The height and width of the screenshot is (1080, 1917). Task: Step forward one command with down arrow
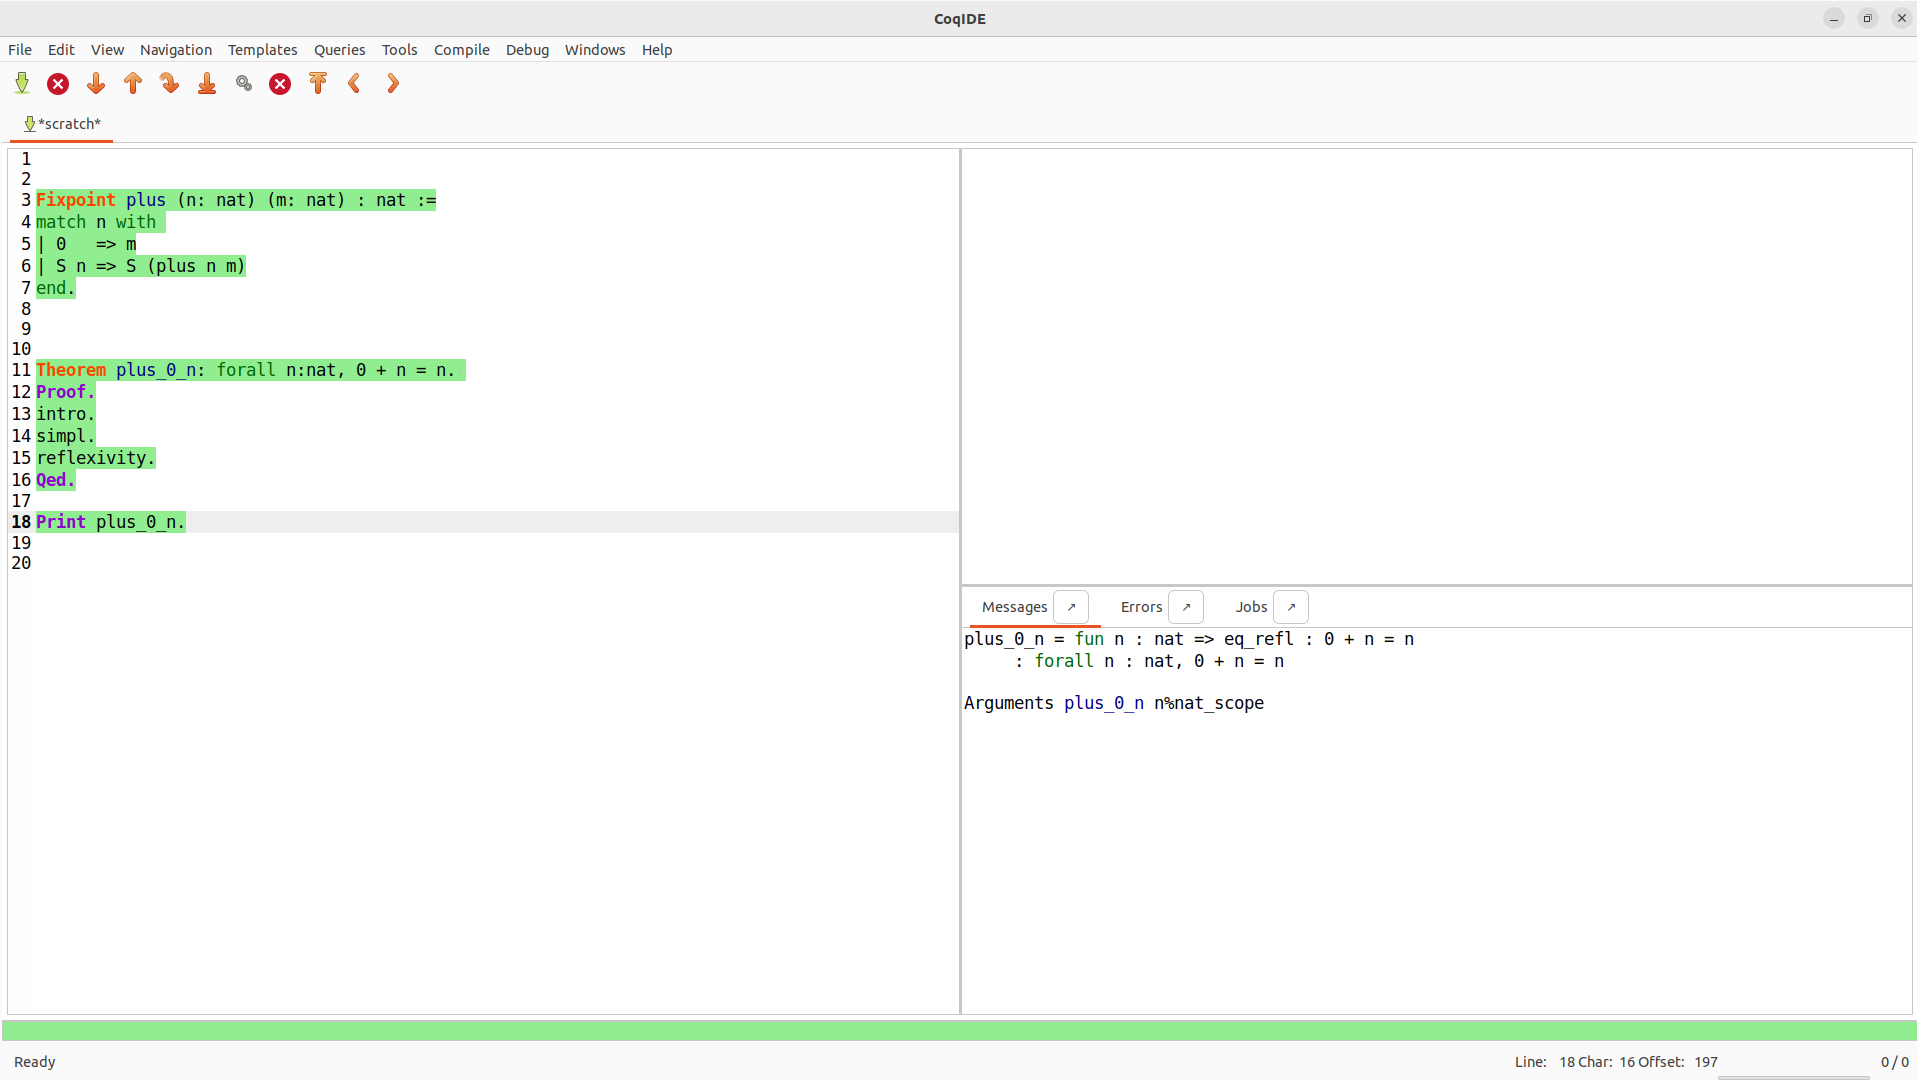pos(96,84)
